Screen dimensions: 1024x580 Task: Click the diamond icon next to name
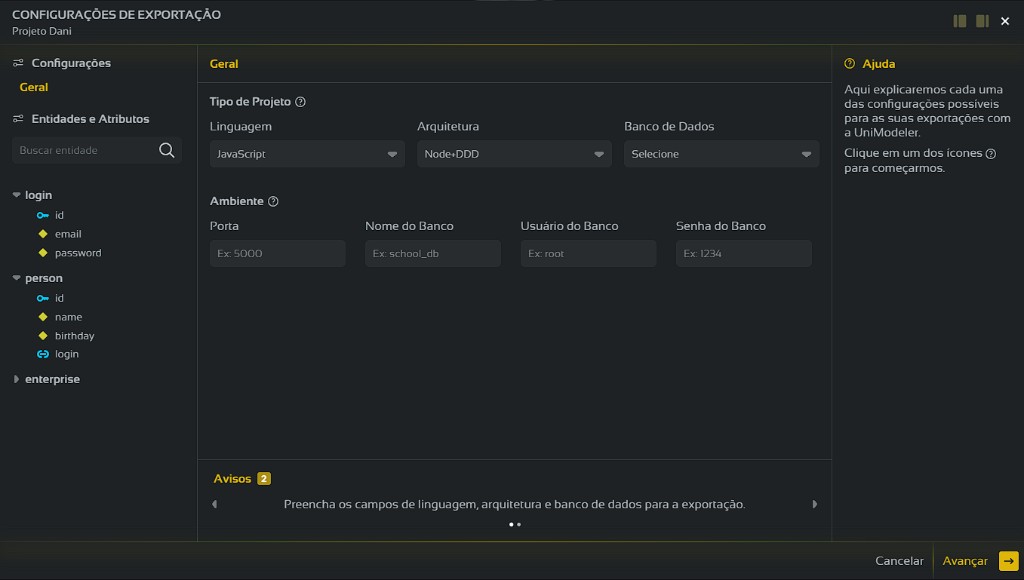(43, 317)
